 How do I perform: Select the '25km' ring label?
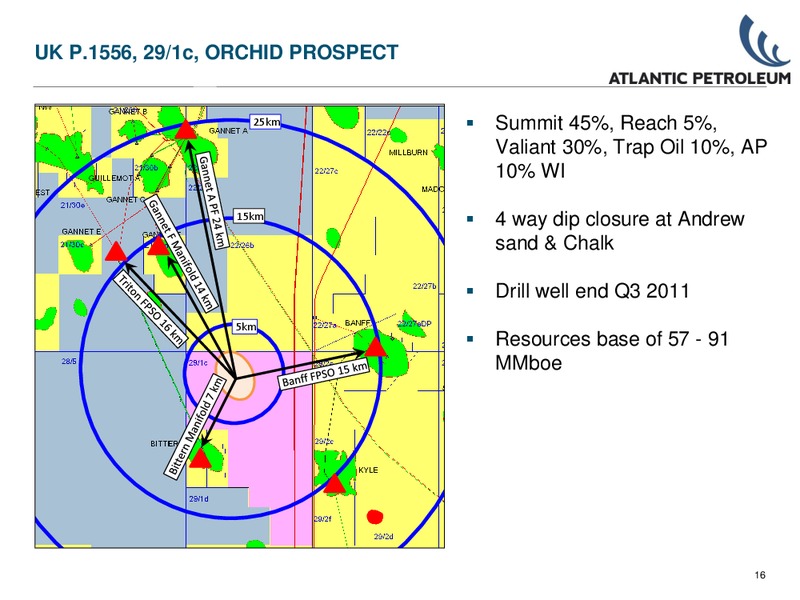pyautogui.click(x=266, y=121)
